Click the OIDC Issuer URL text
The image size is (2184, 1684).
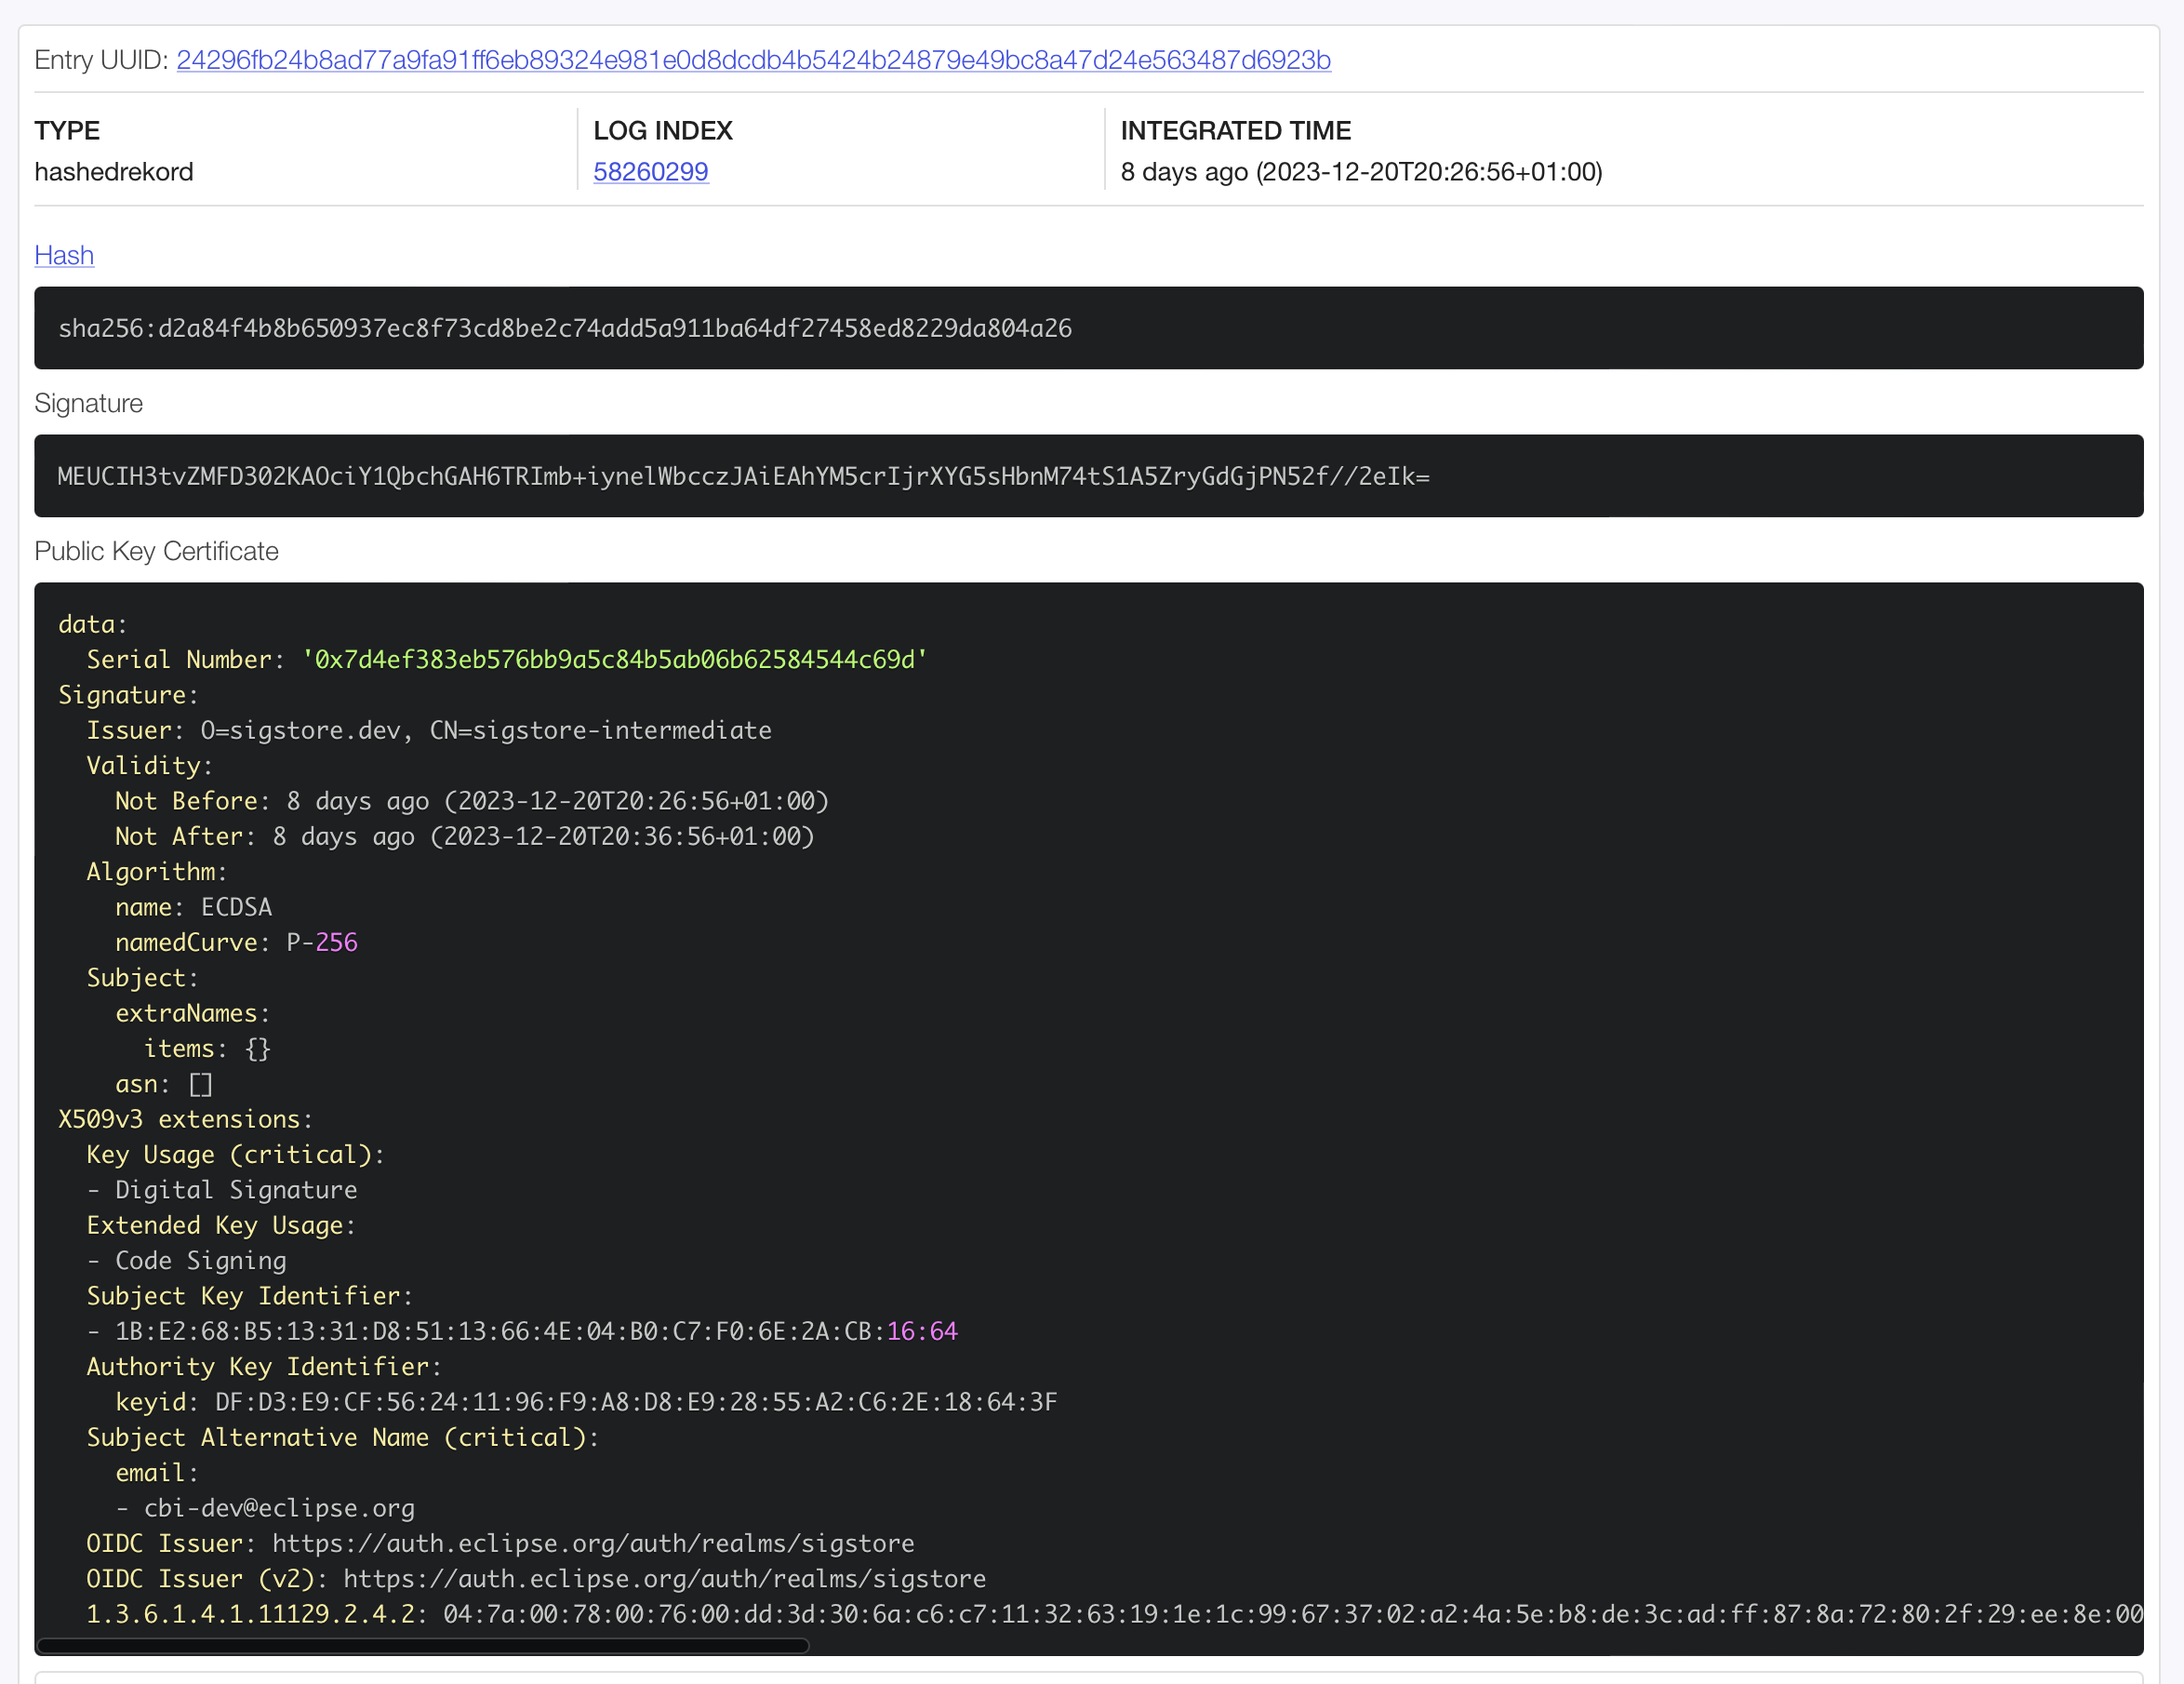point(592,1543)
